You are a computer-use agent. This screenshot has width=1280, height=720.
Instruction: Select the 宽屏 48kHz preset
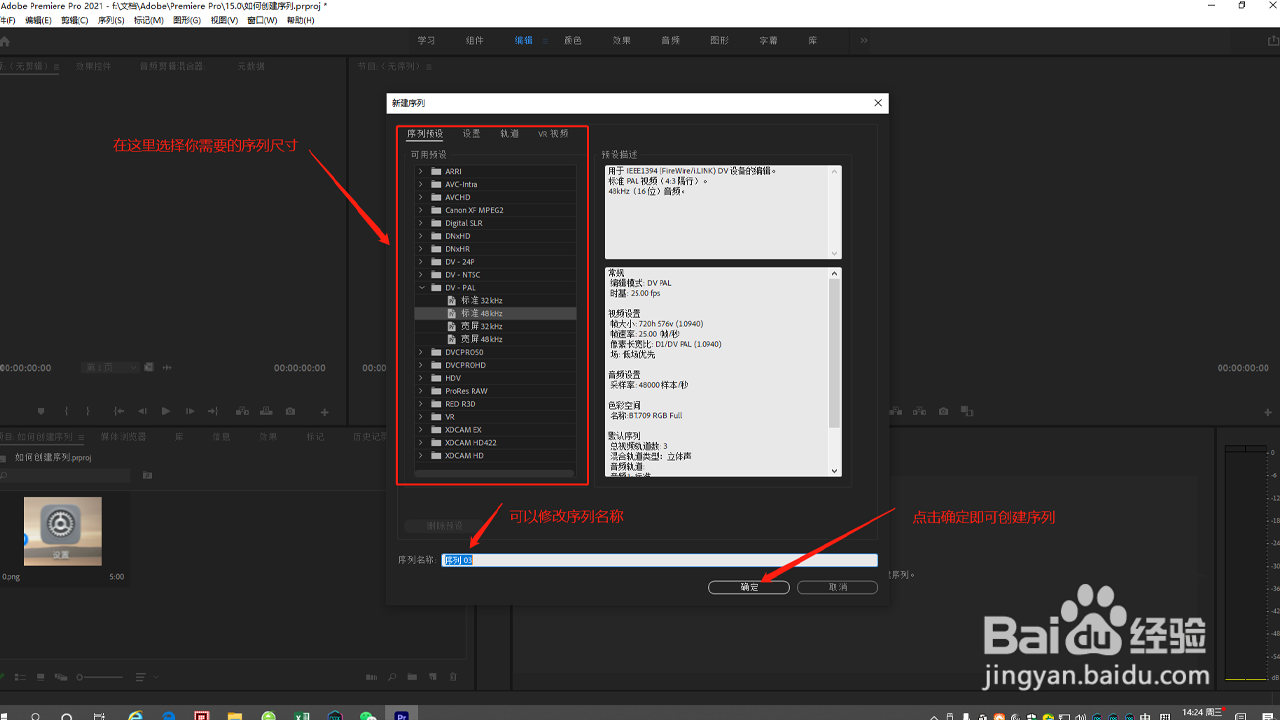(x=482, y=339)
